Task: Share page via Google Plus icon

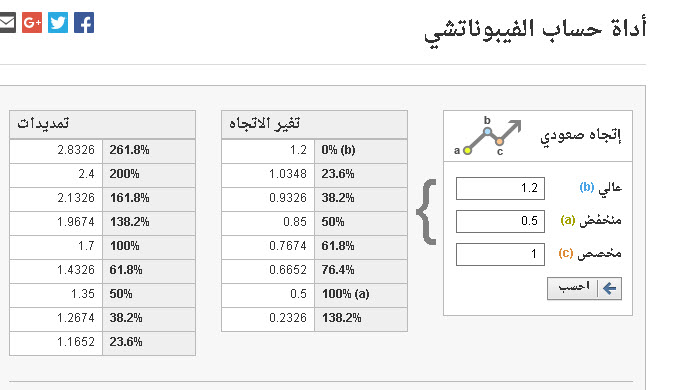Action: tap(32, 22)
